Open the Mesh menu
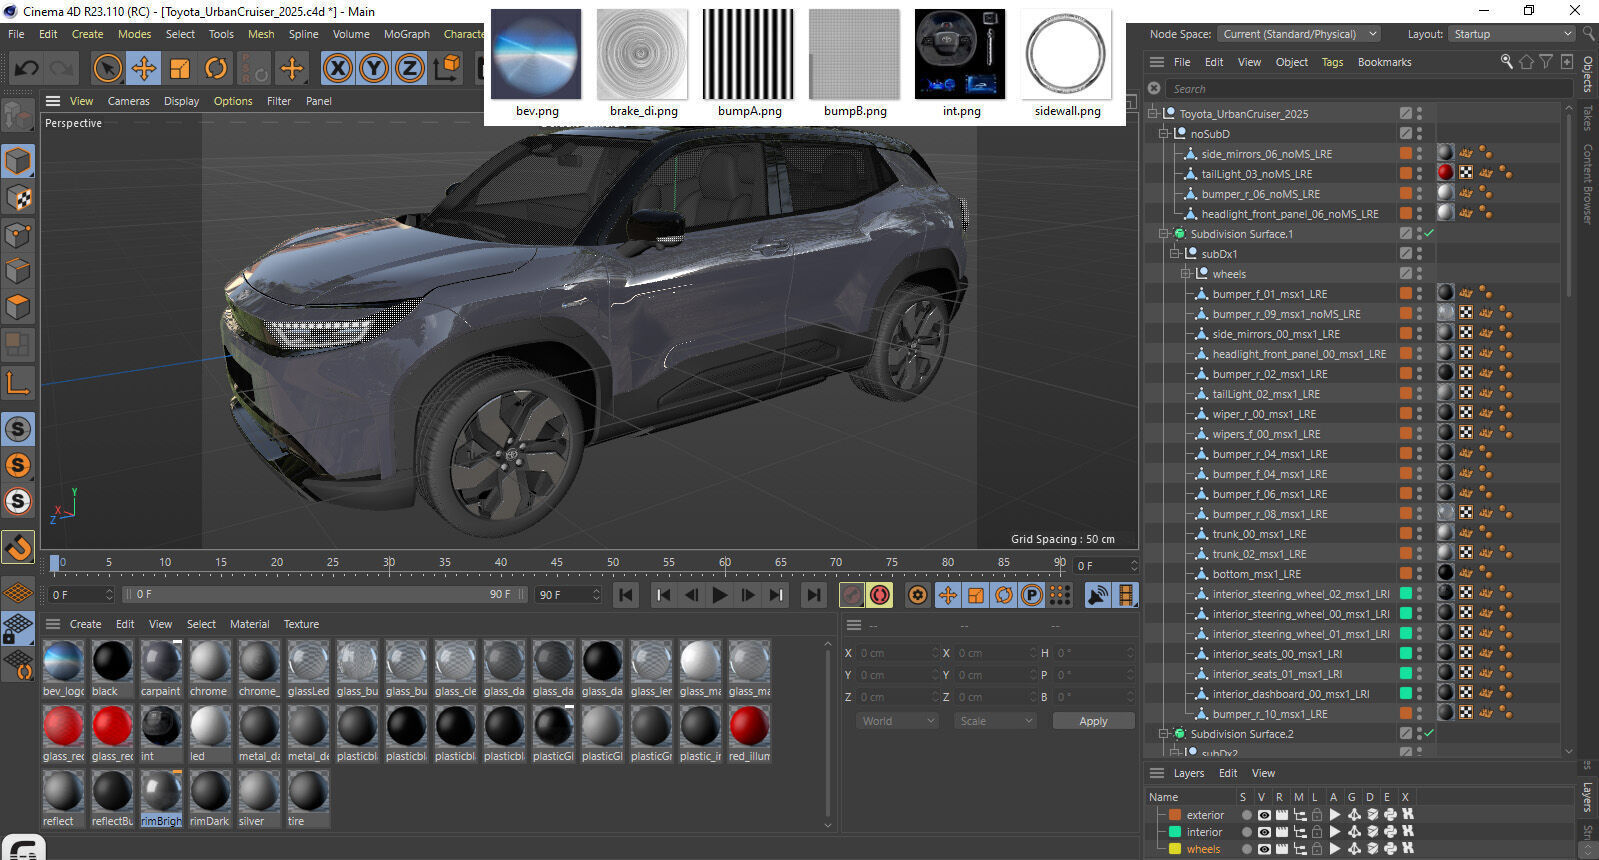The image size is (1599, 860). tap(261, 34)
